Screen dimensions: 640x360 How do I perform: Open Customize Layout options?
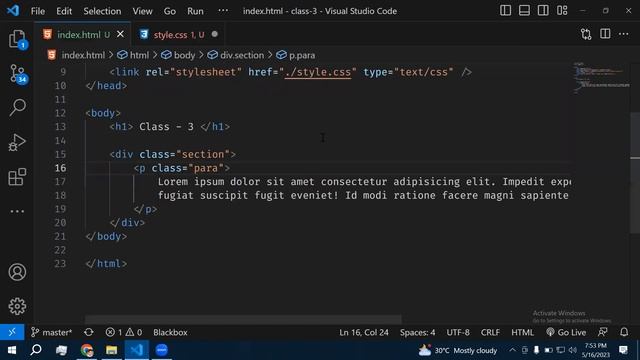[562, 11]
